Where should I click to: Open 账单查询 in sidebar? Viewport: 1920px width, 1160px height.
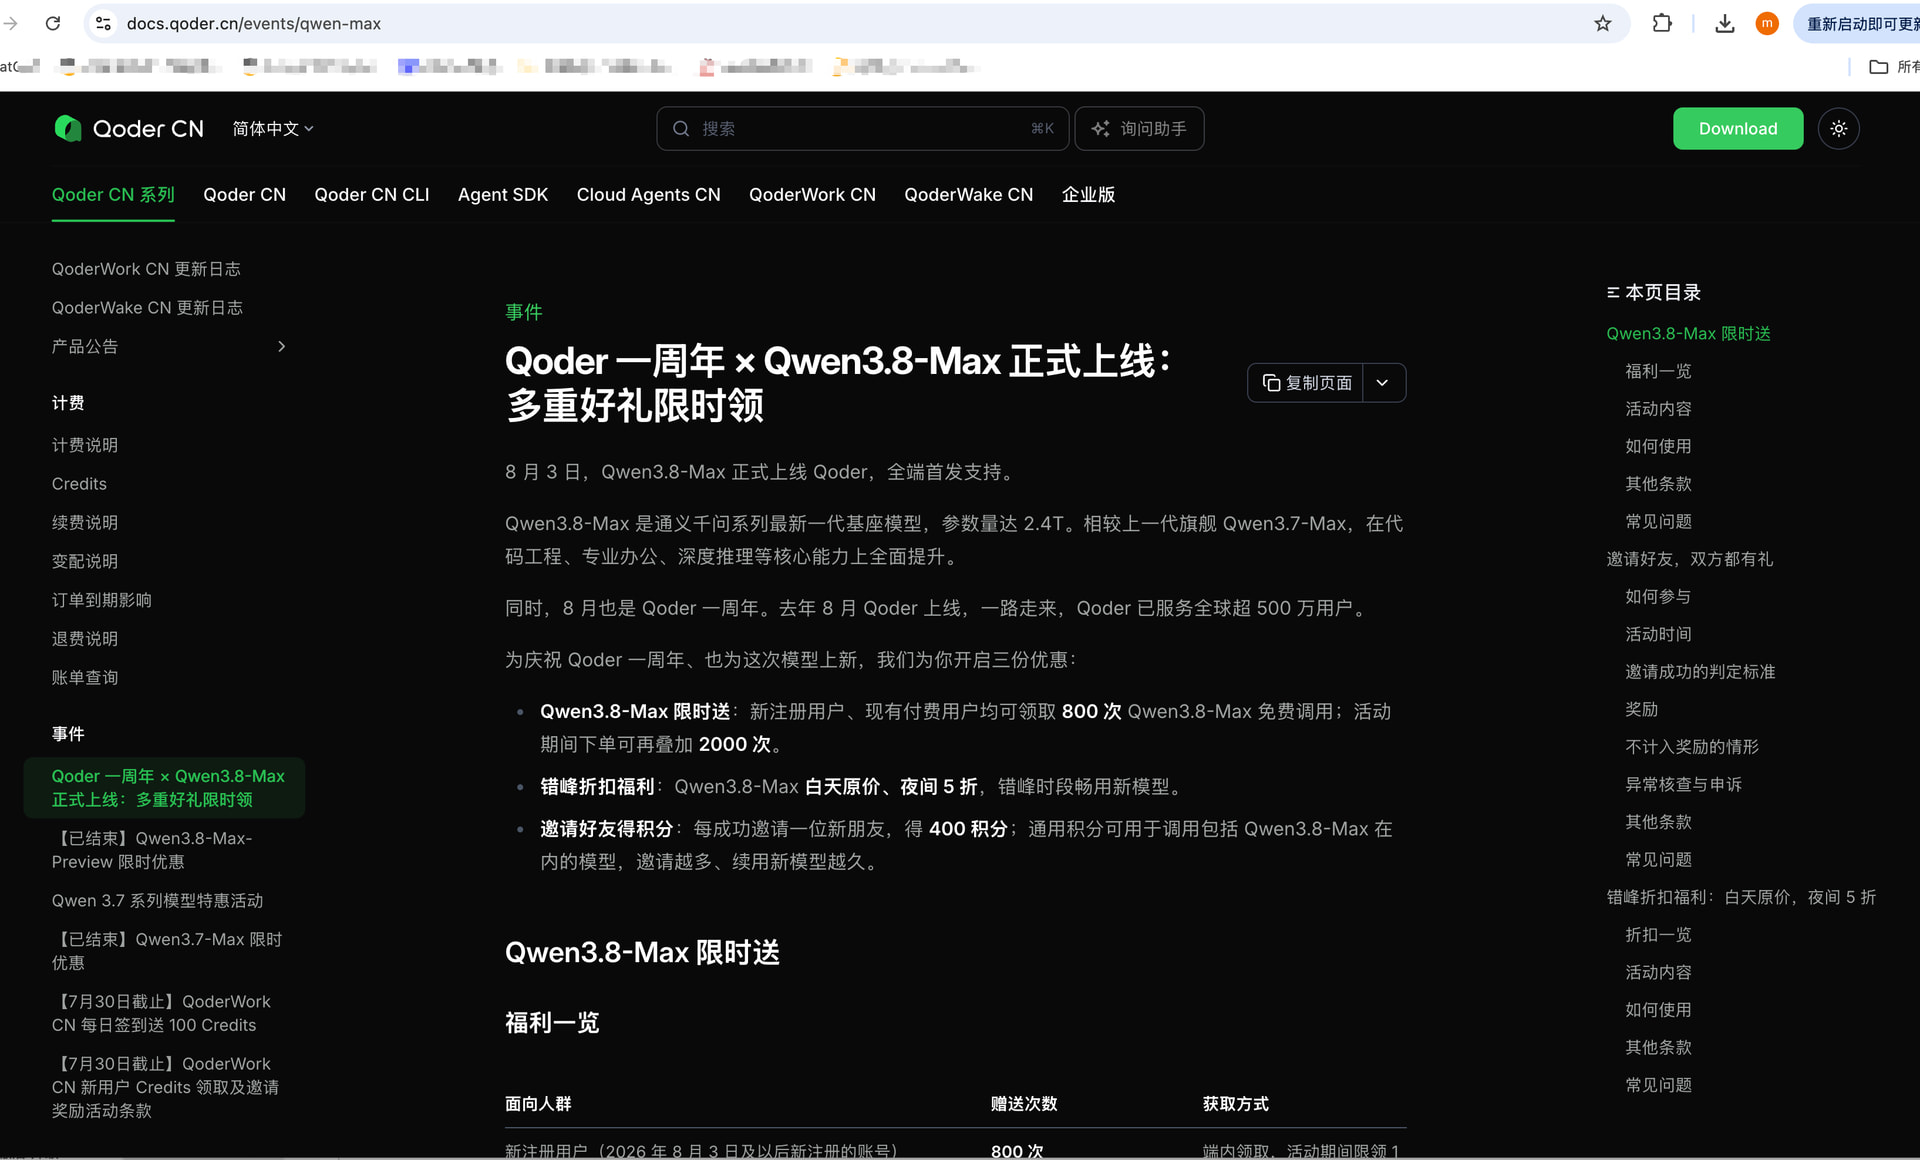[85, 677]
